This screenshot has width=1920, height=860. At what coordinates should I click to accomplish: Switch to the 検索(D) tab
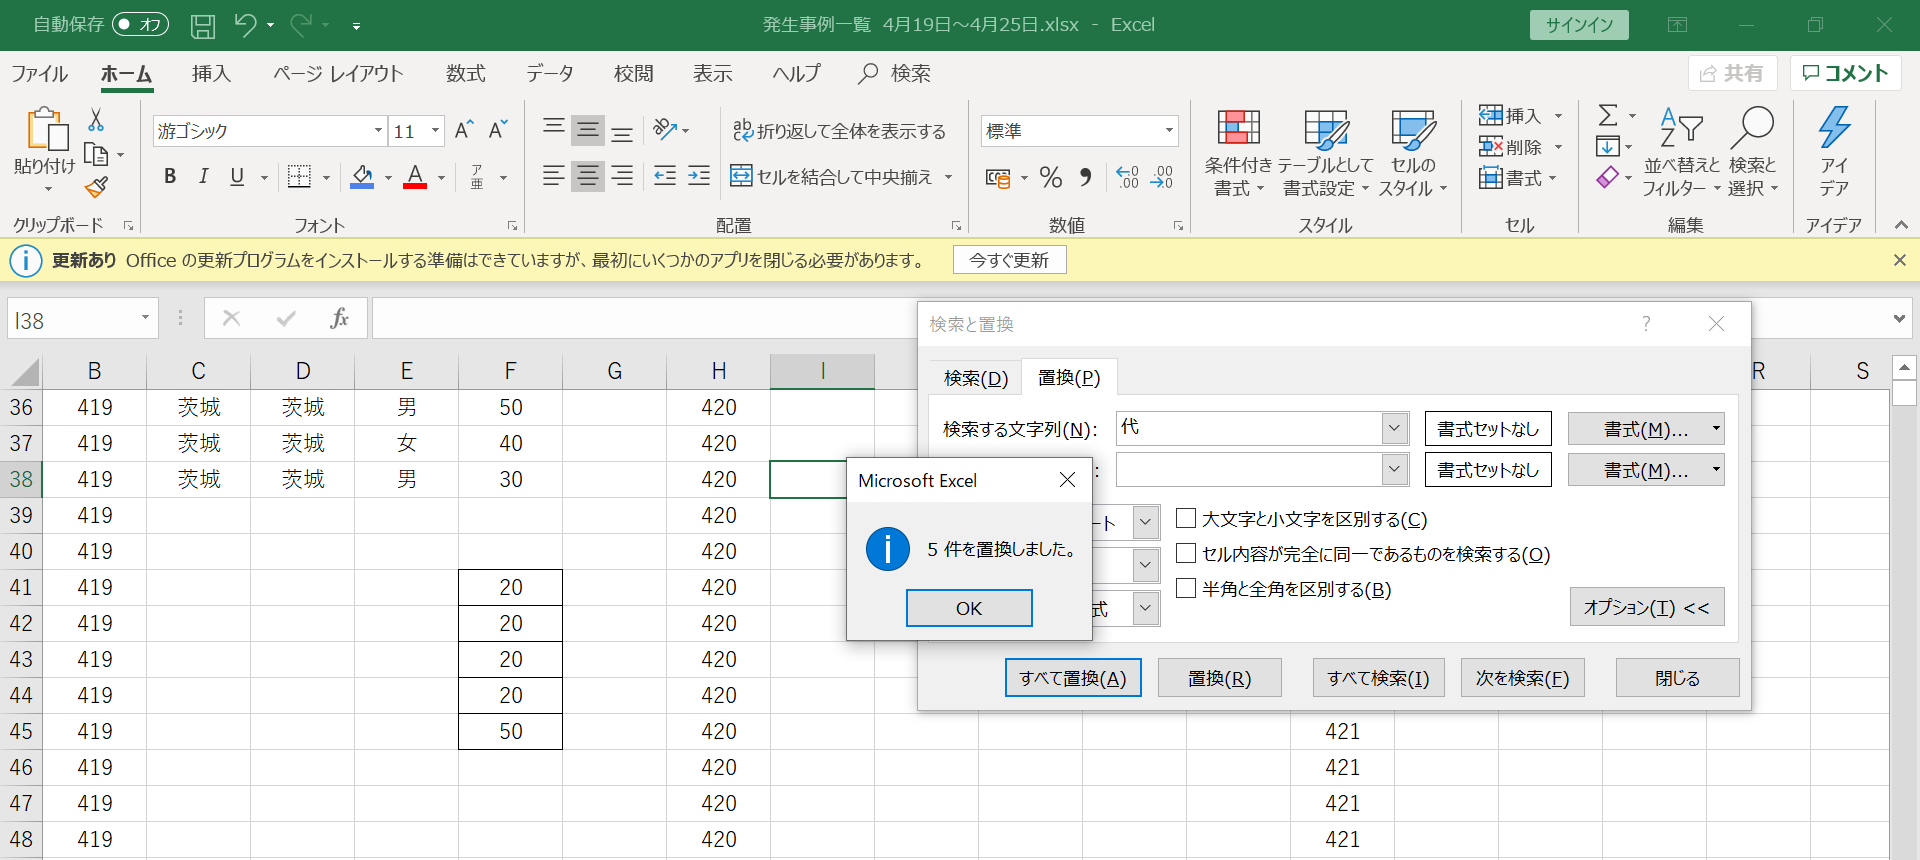(975, 378)
